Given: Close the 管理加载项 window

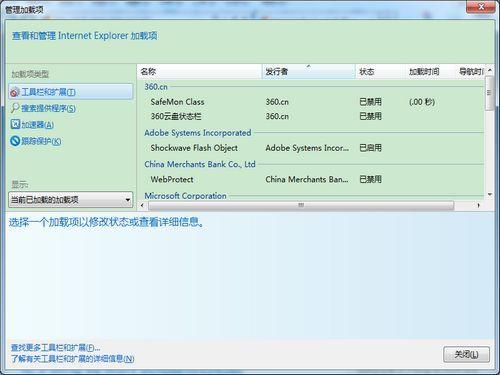Looking at the screenshot, I should coord(481,6).
